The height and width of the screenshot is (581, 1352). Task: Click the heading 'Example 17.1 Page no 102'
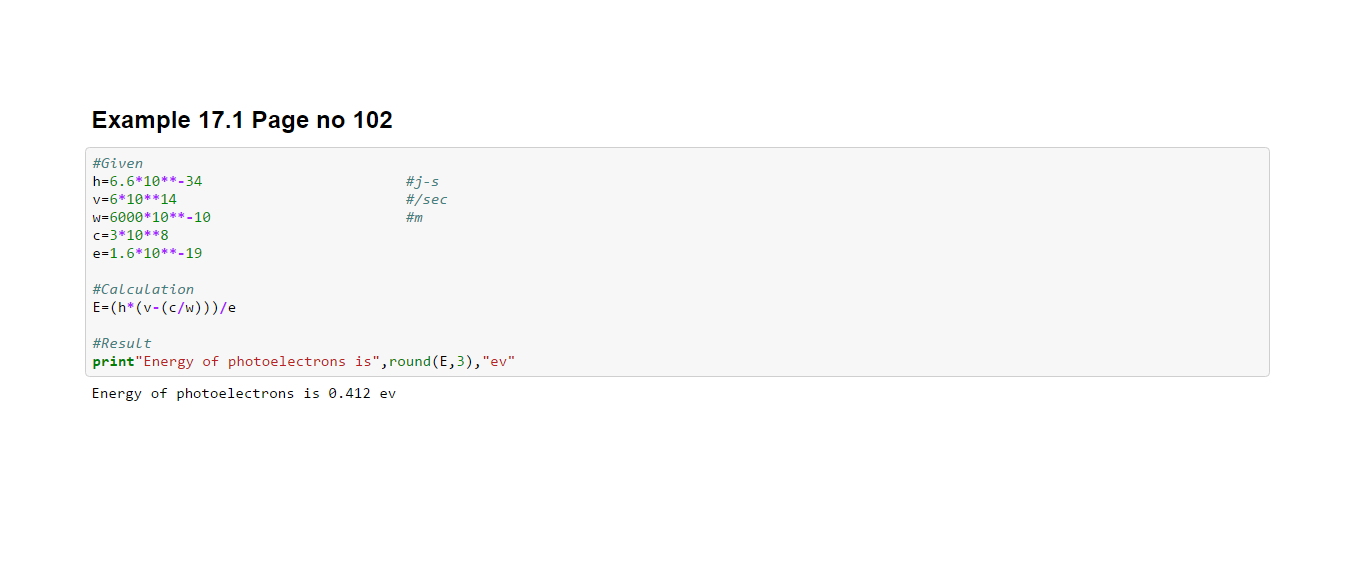coord(242,121)
